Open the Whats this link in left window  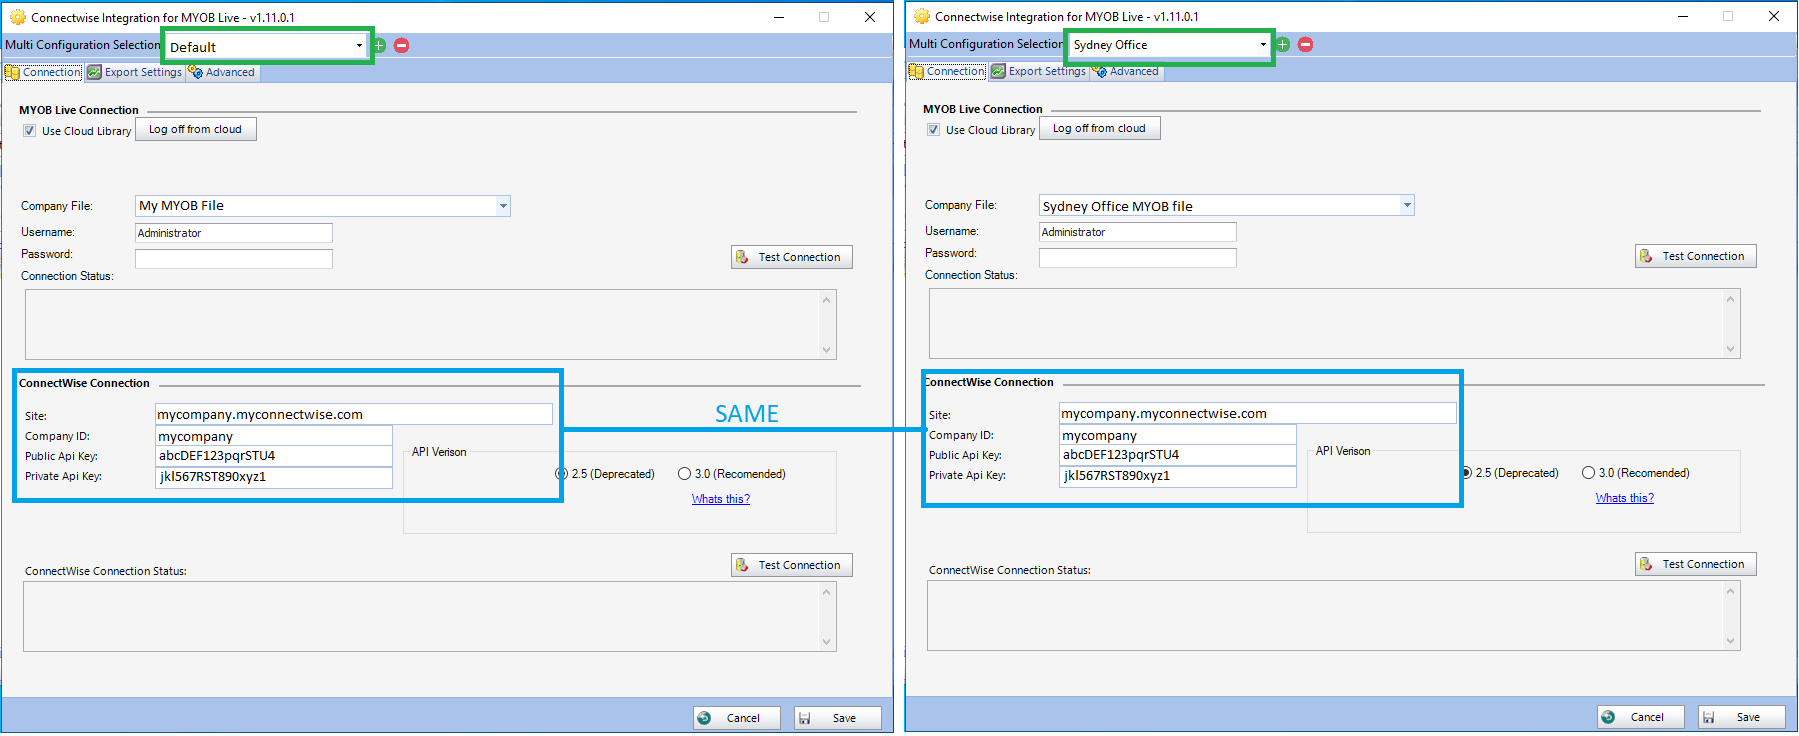(721, 499)
